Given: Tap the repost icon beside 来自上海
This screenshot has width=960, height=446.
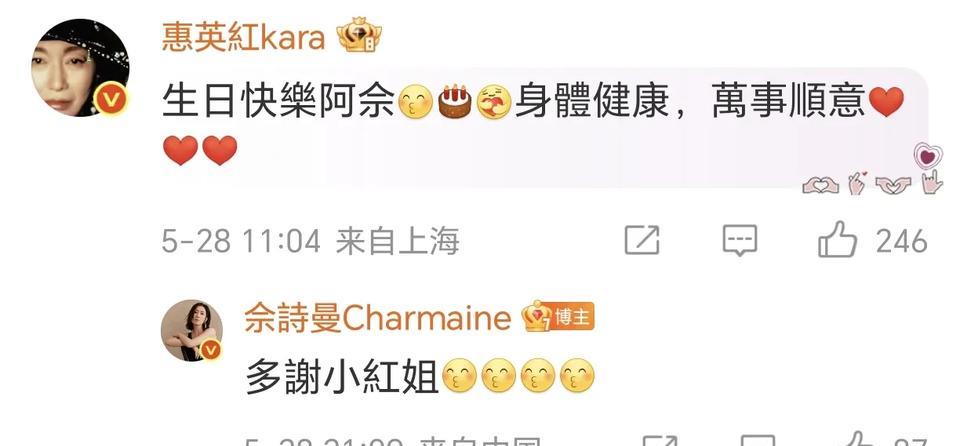Looking at the screenshot, I should pos(642,240).
